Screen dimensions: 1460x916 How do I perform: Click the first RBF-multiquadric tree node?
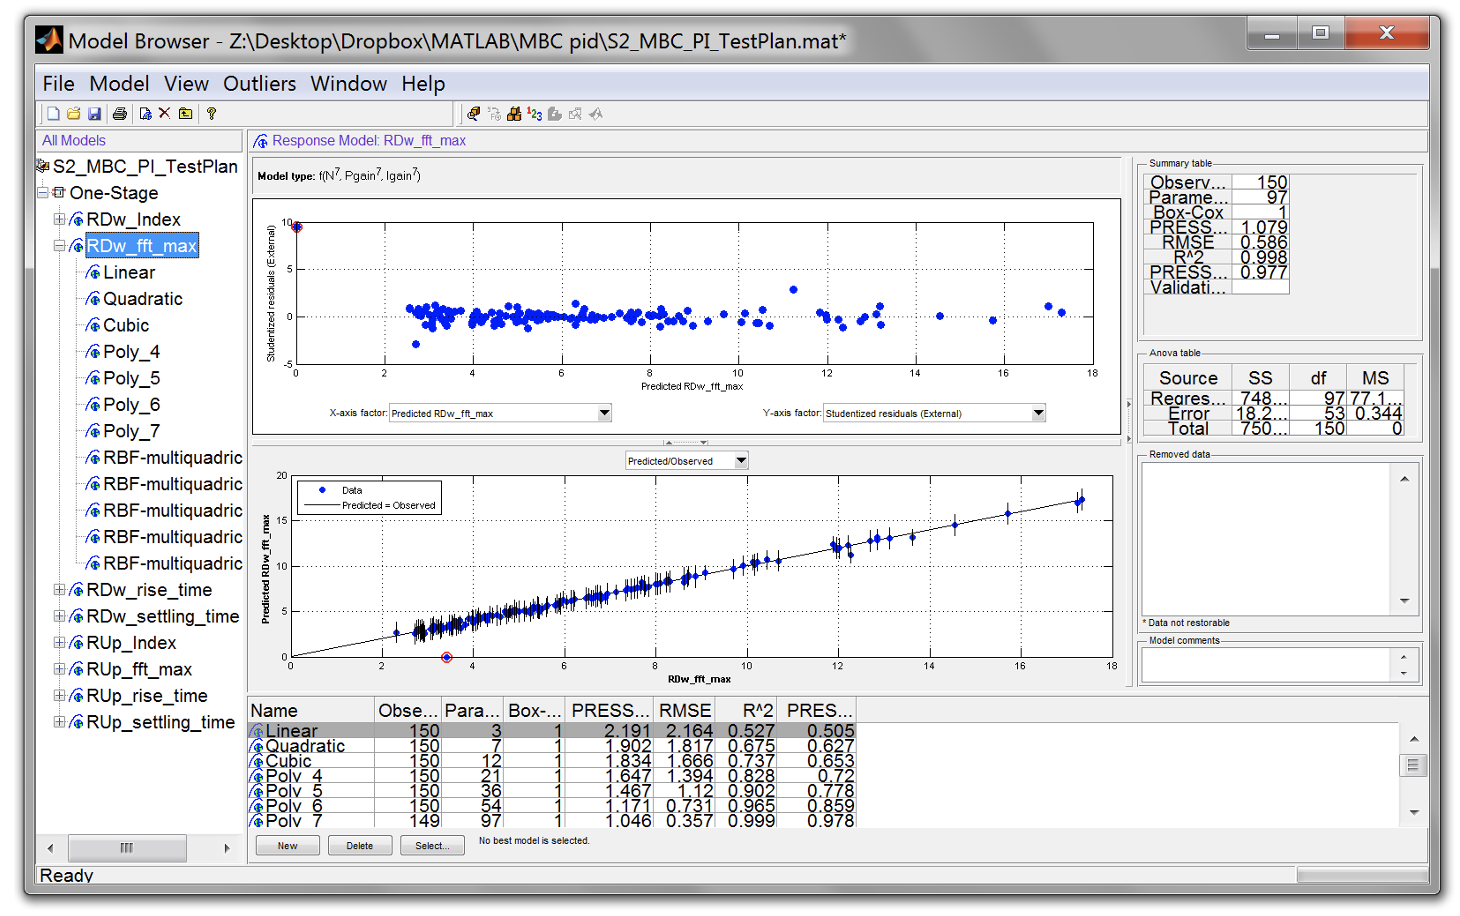(x=173, y=458)
